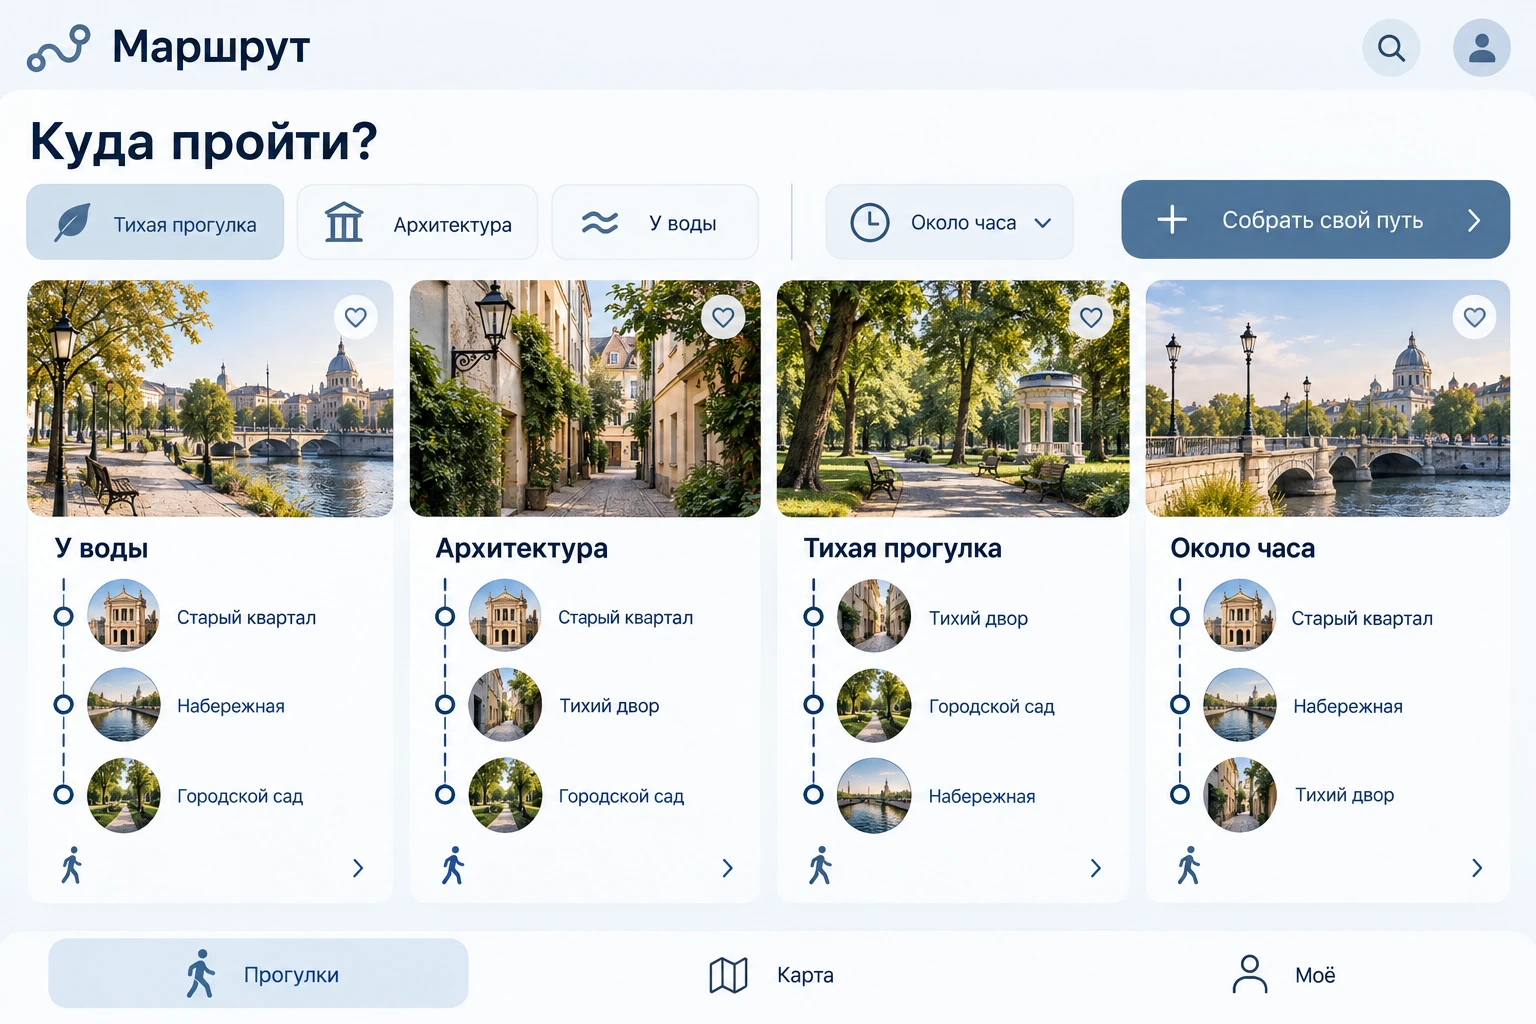Screen dimensions: 1536x1024
Task: Open У воды card details chevron
Action: point(358,868)
